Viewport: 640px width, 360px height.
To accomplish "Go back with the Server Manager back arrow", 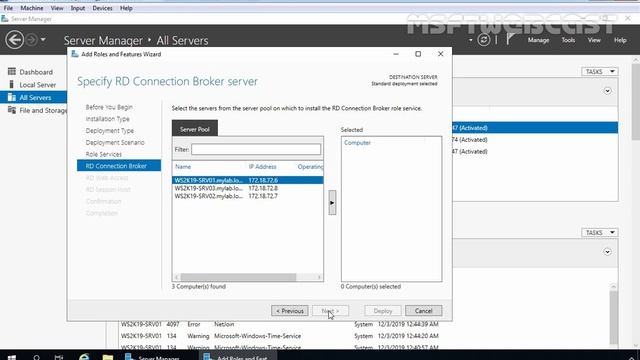I will (15, 40).
